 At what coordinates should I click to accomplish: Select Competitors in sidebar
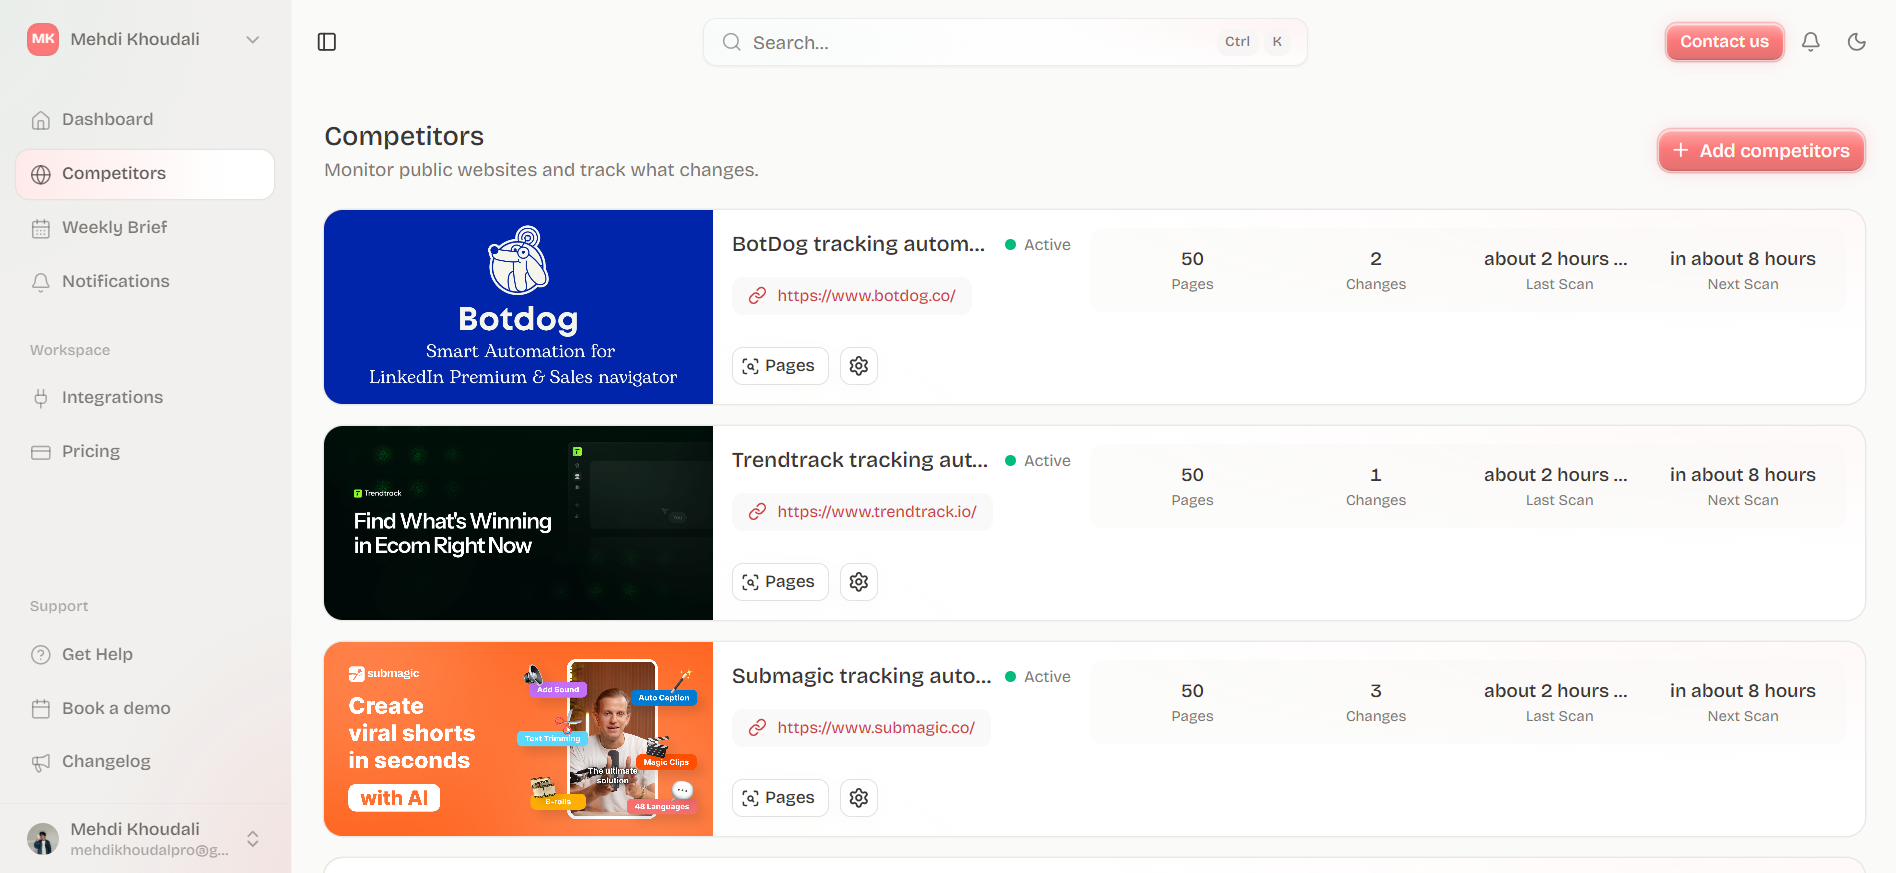[145, 174]
